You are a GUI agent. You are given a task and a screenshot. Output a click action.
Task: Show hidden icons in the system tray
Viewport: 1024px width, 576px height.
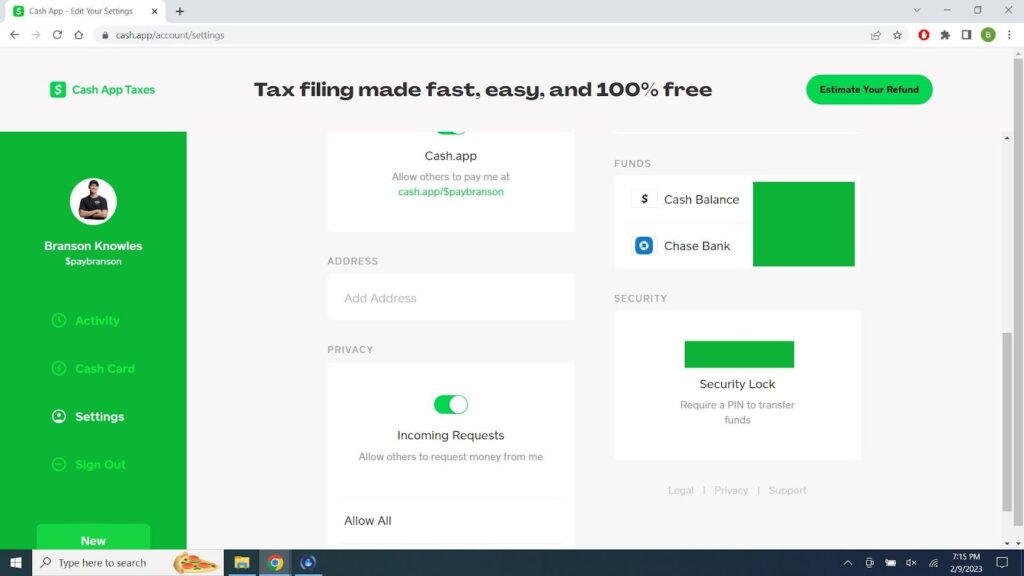click(848, 563)
